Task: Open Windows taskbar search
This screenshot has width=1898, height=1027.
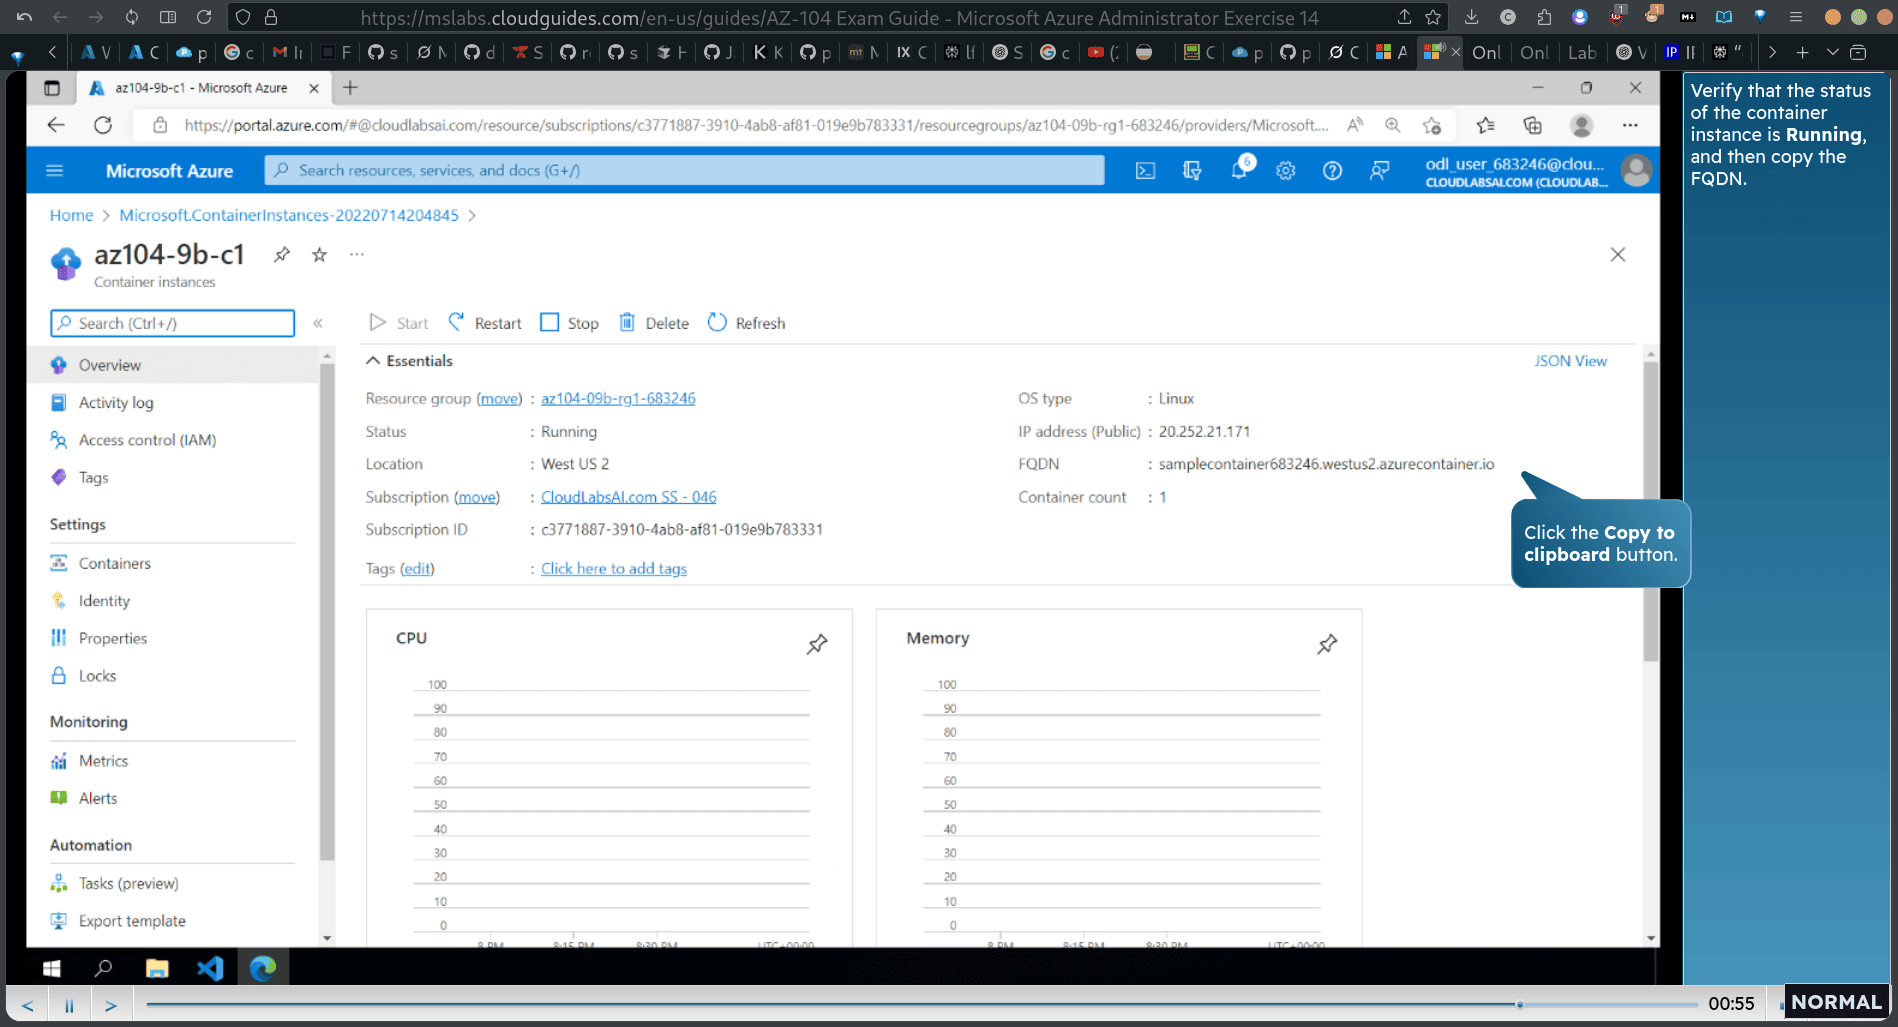Action: pyautogui.click(x=103, y=968)
